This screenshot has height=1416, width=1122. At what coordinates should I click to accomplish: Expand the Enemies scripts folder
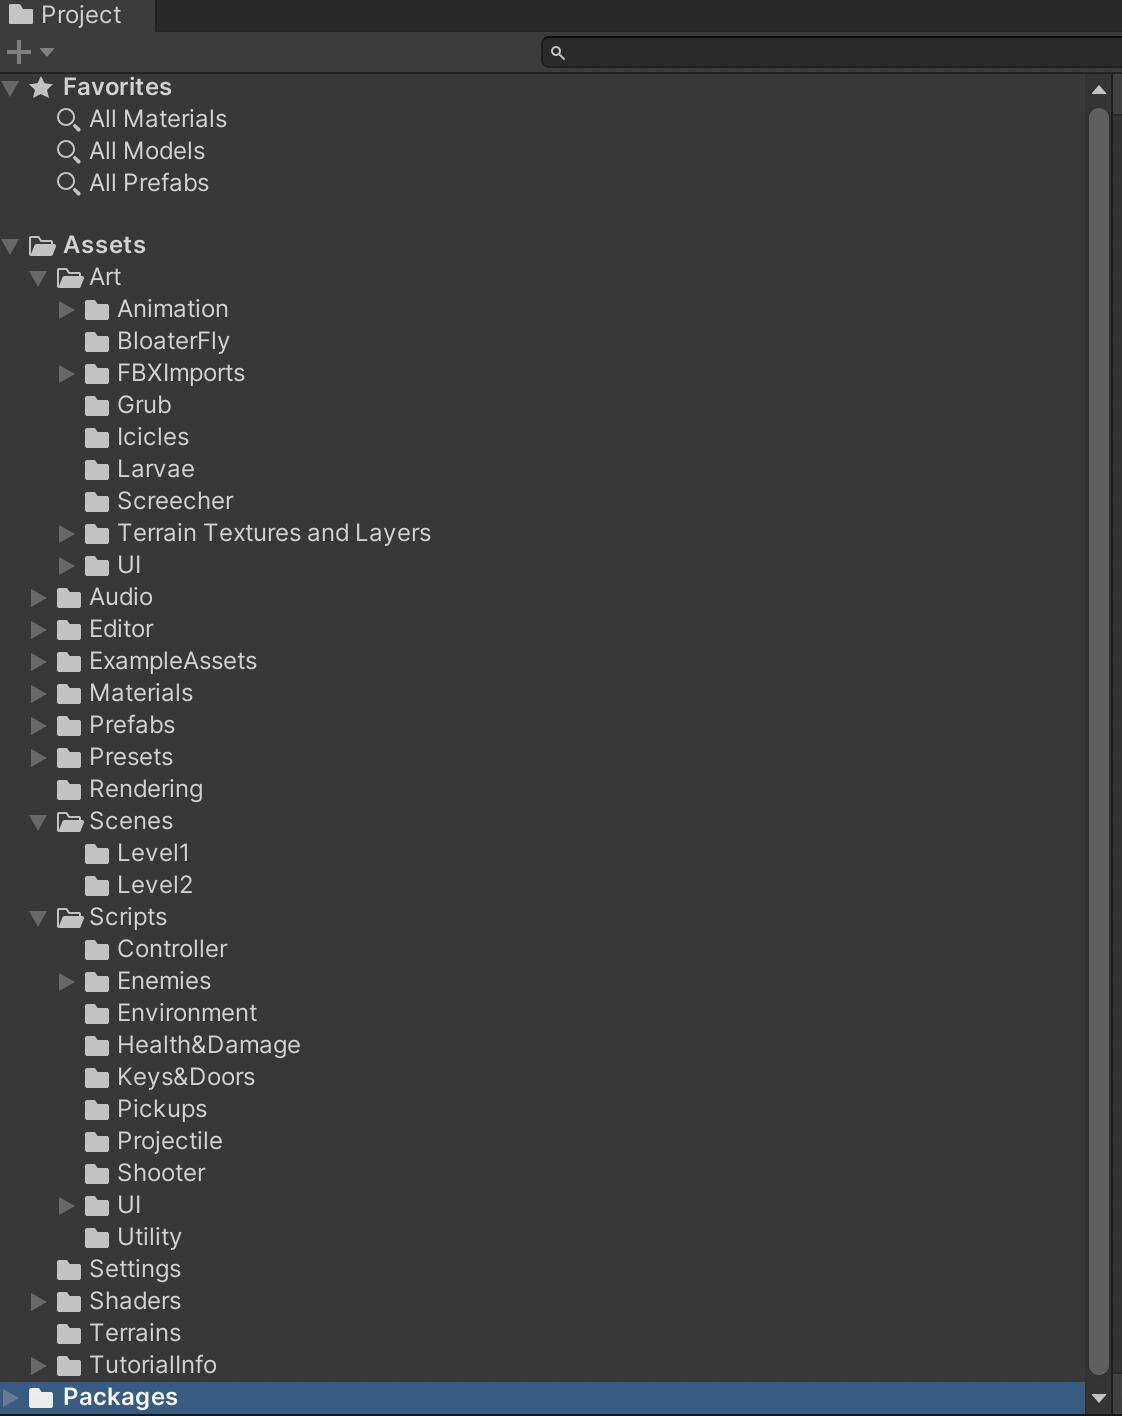(x=66, y=982)
